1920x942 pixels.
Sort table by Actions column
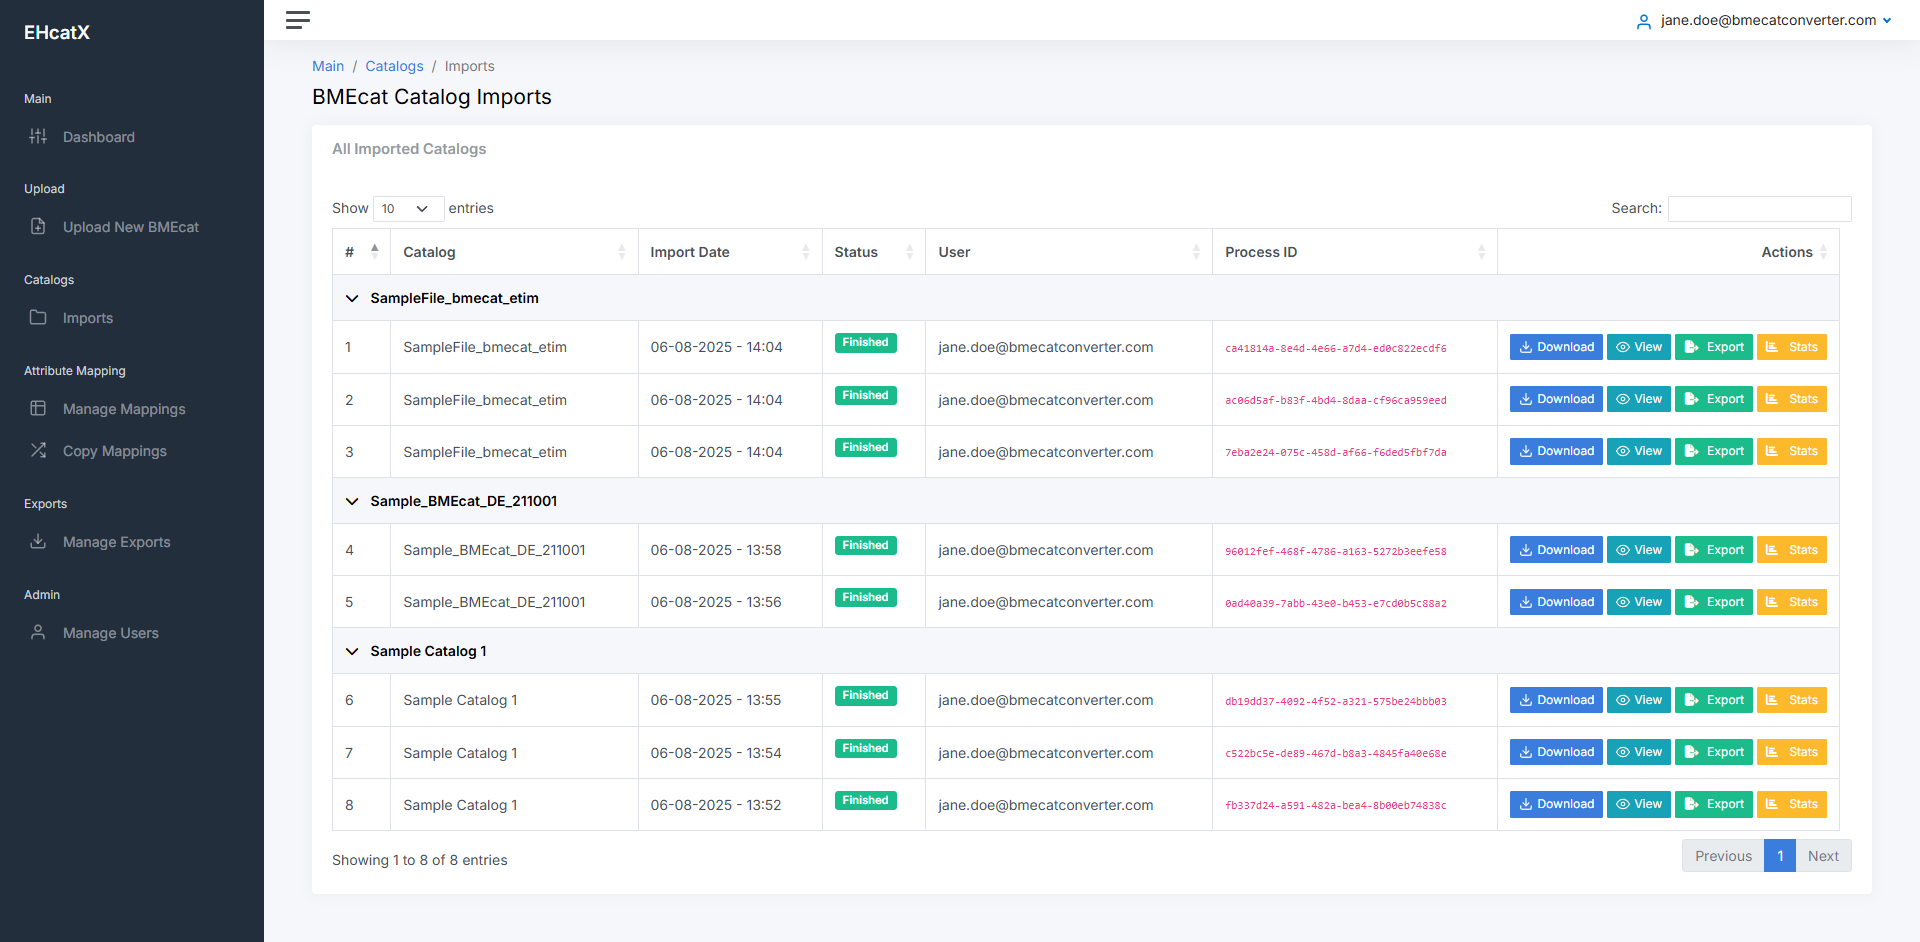(x=1668, y=252)
